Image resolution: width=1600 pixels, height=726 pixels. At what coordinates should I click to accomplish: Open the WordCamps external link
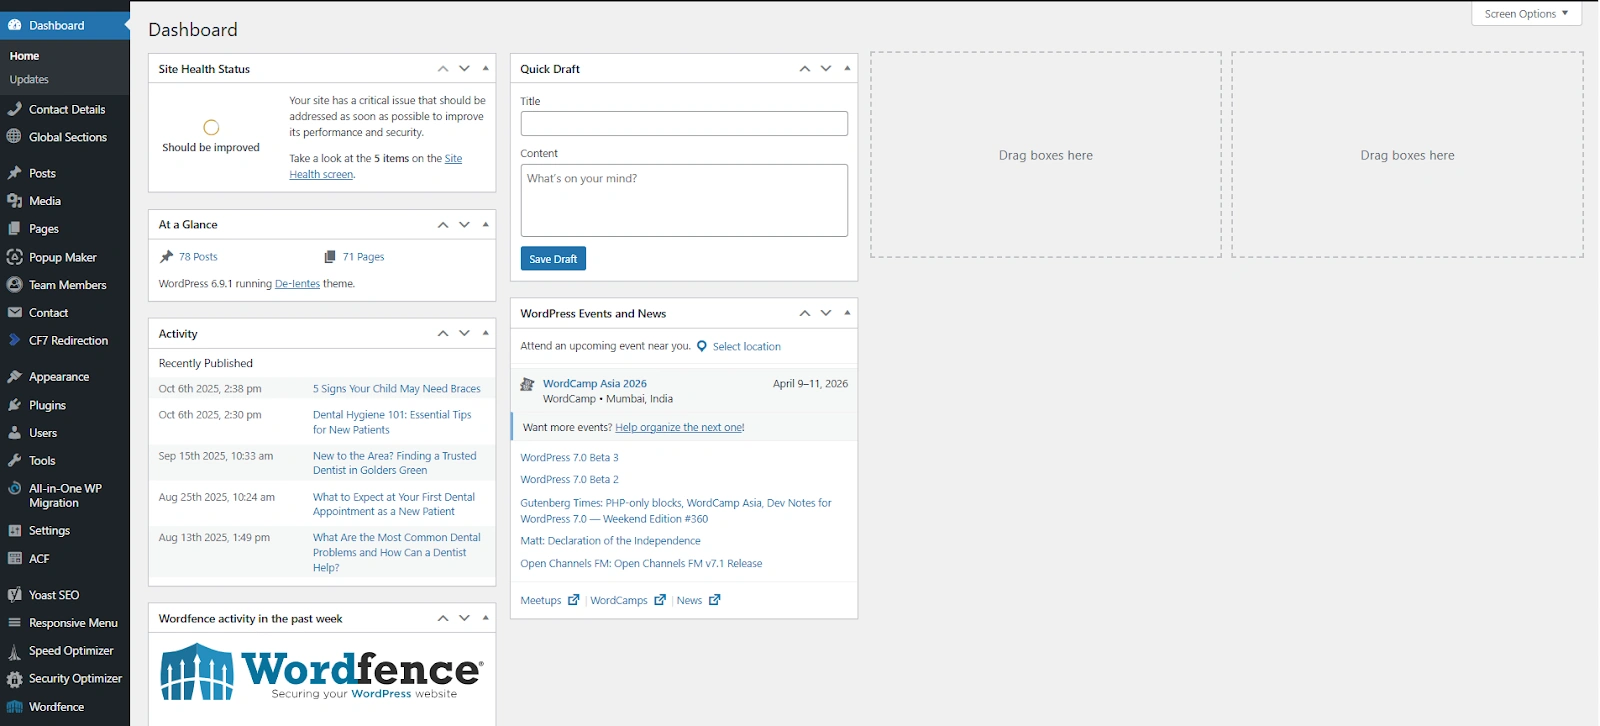click(627, 601)
